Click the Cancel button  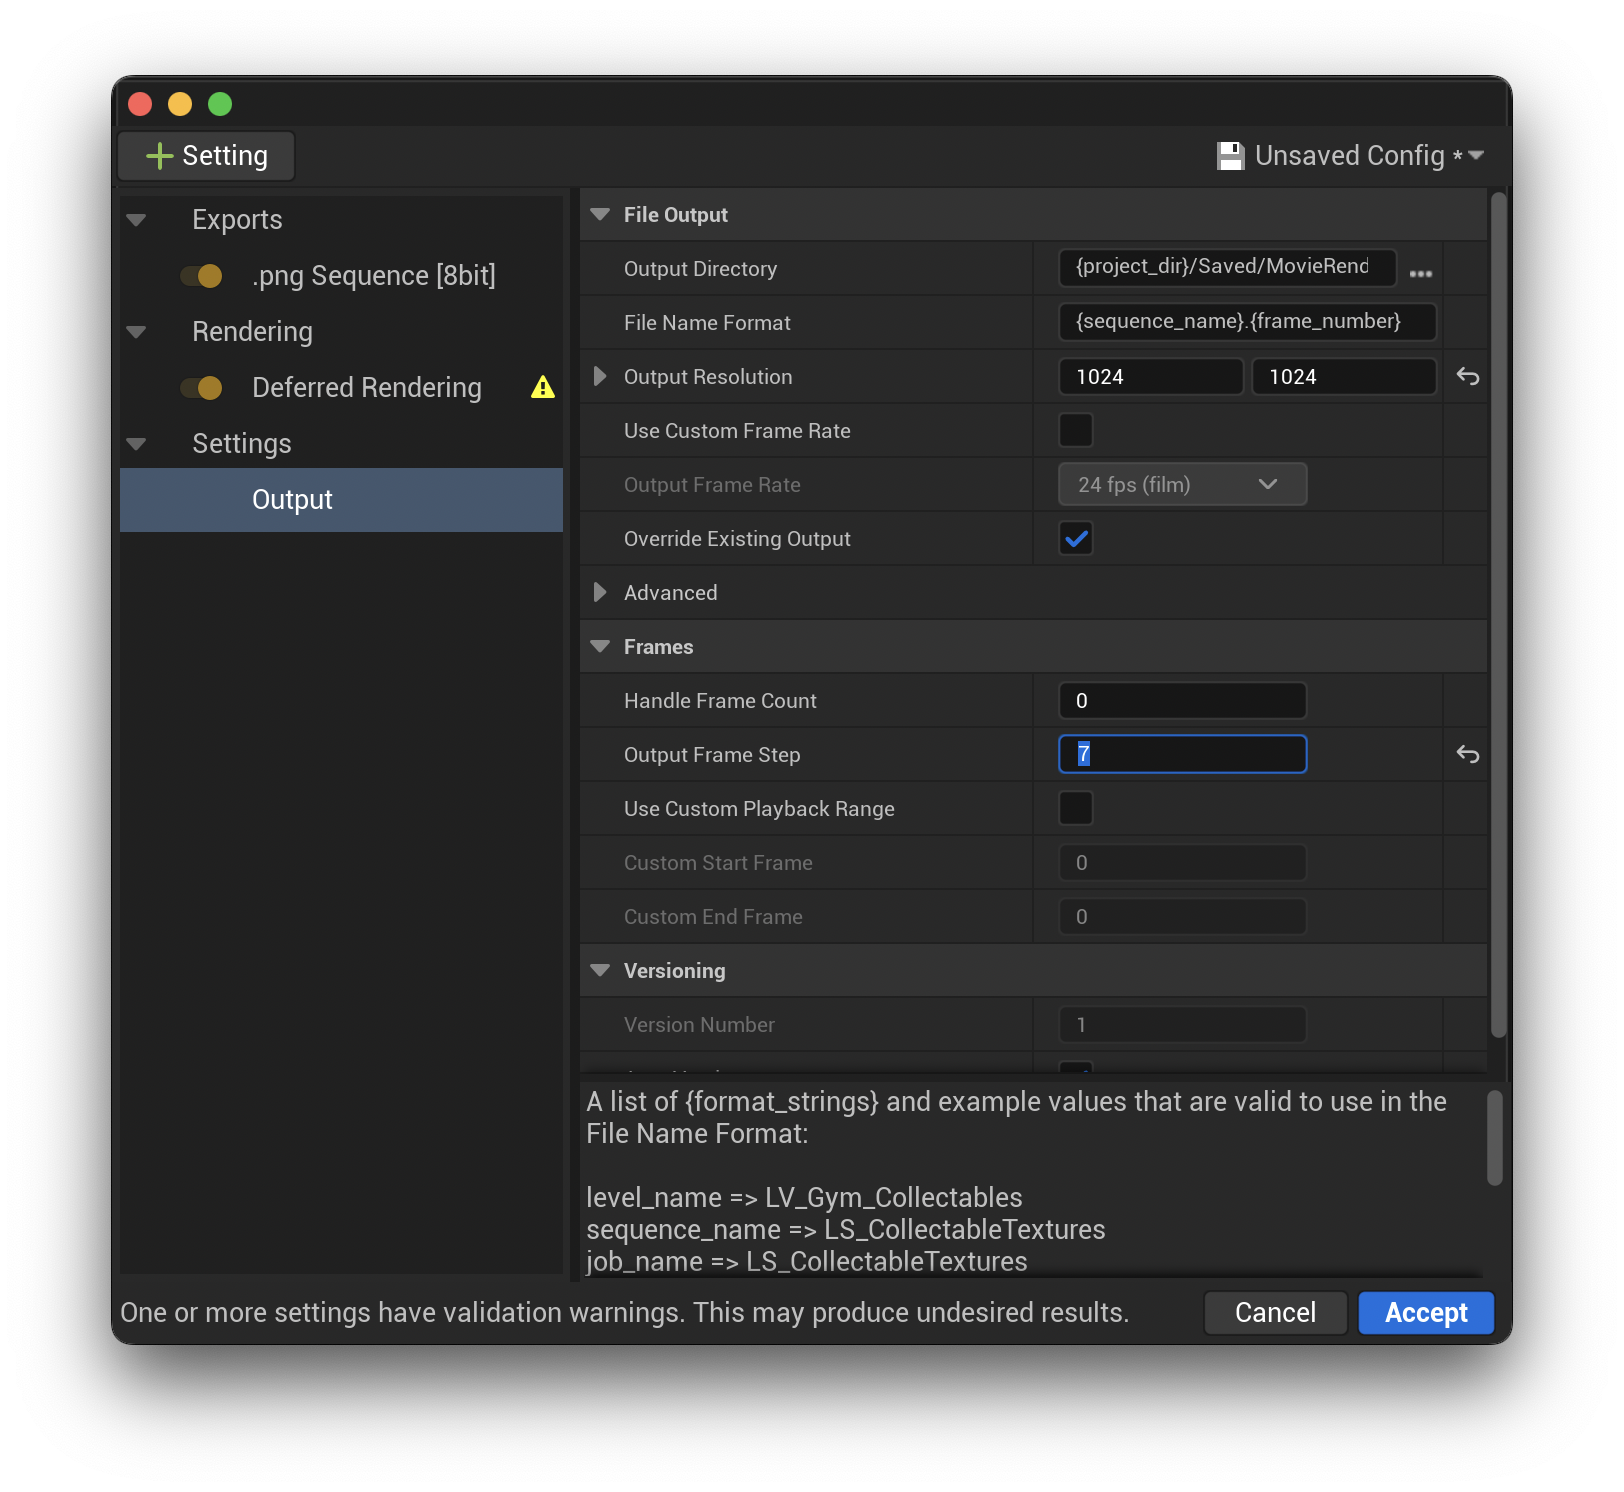1275,1313
